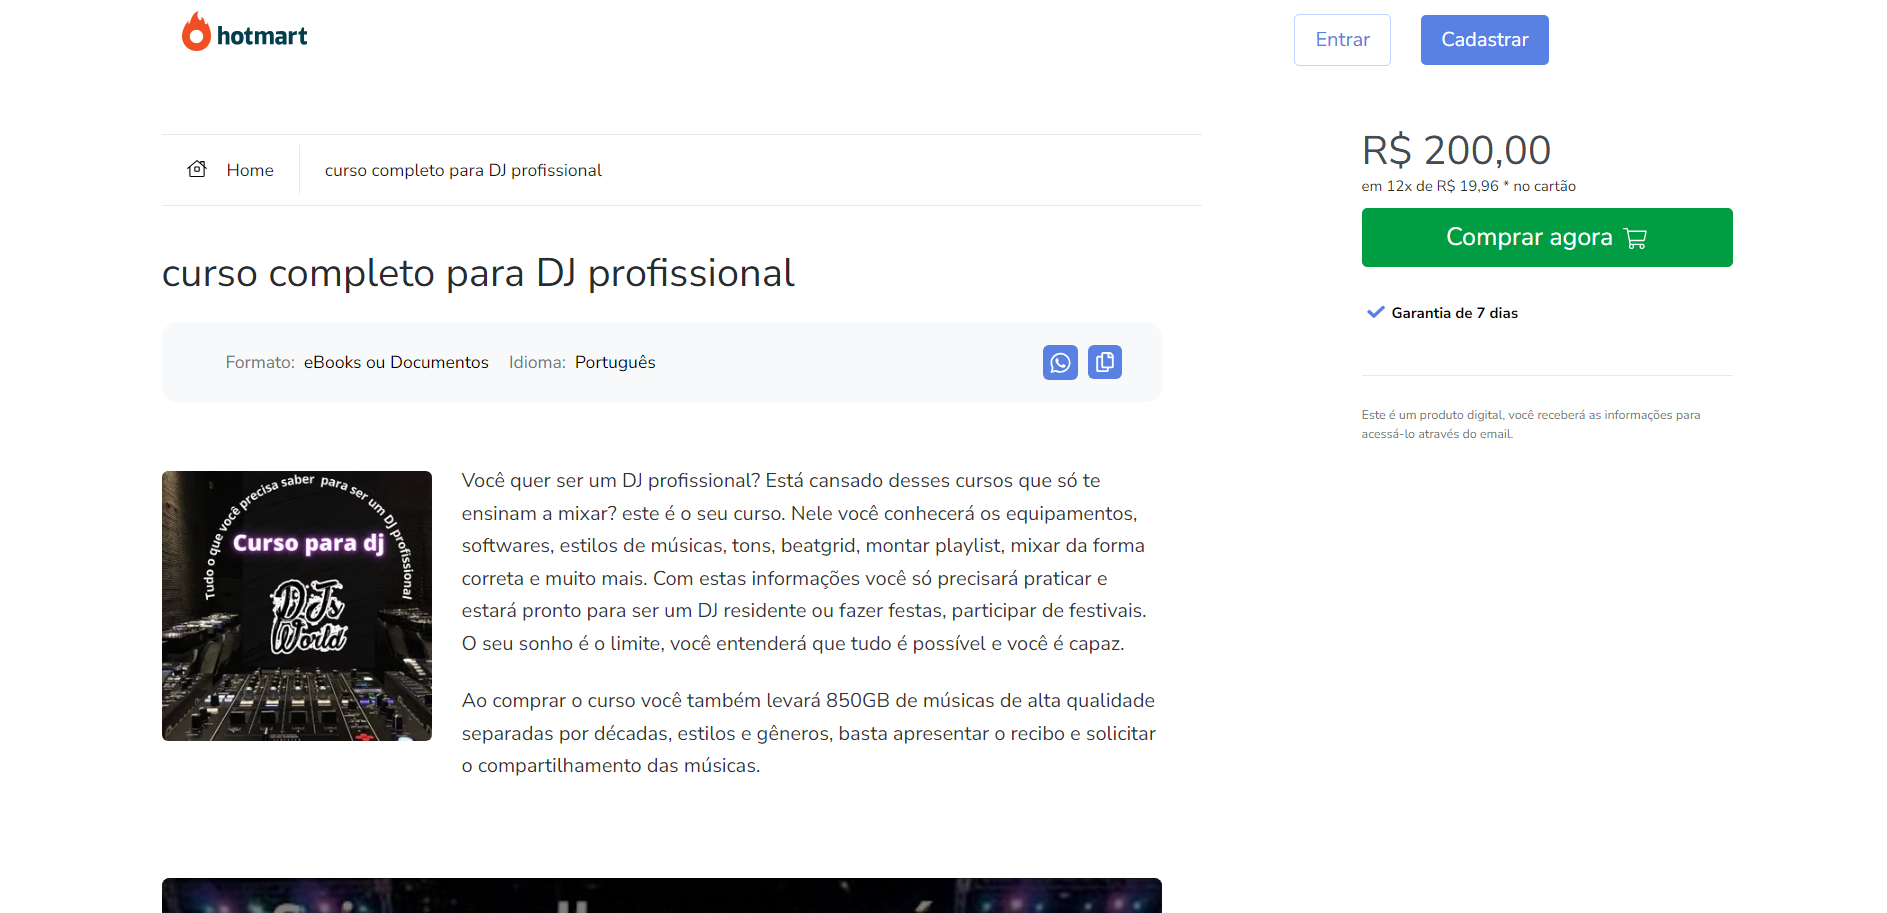The height and width of the screenshot is (913, 1887).
Task: Click the blue guarantee checkmark icon
Action: point(1375,312)
